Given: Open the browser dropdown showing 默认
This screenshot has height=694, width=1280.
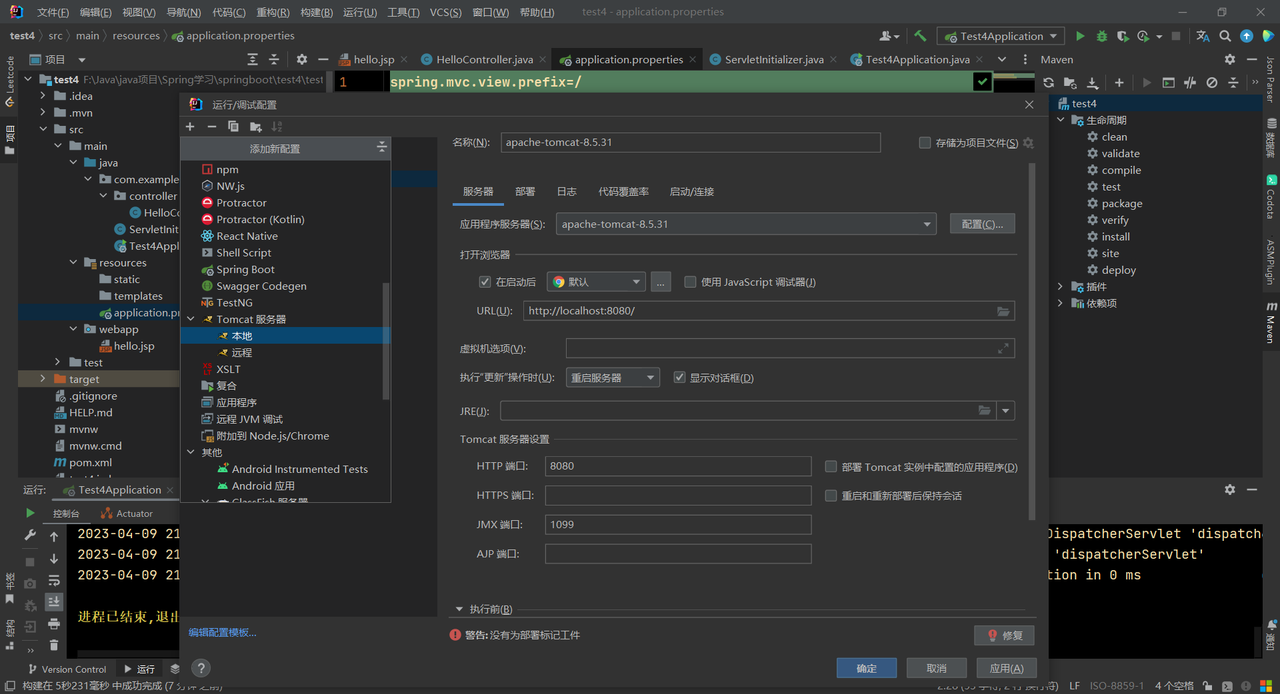Looking at the screenshot, I should pyautogui.click(x=595, y=282).
